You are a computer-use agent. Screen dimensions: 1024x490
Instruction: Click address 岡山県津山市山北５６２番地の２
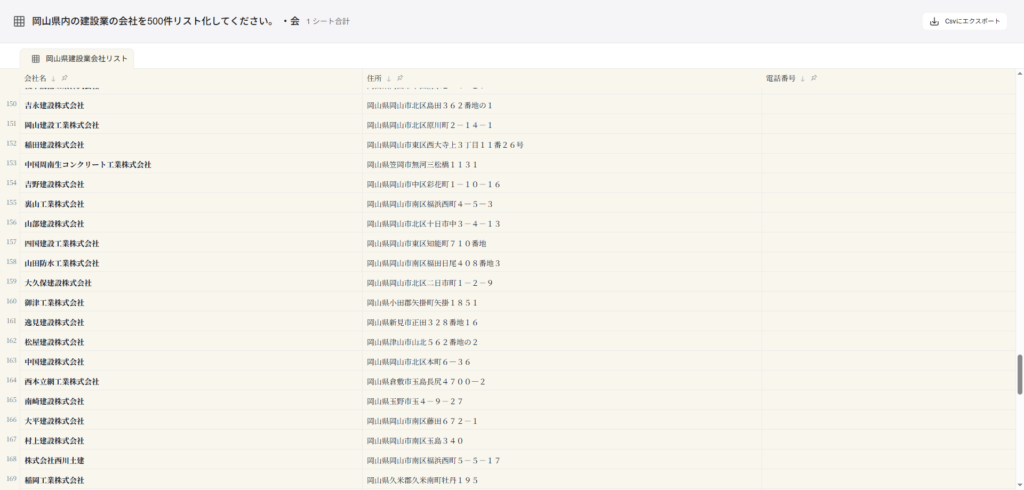point(422,342)
